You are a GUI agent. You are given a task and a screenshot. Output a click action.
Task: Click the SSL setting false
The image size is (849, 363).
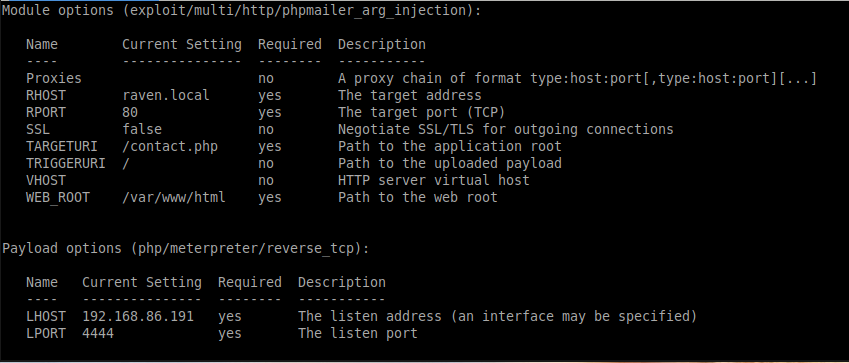tap(142, 129)
